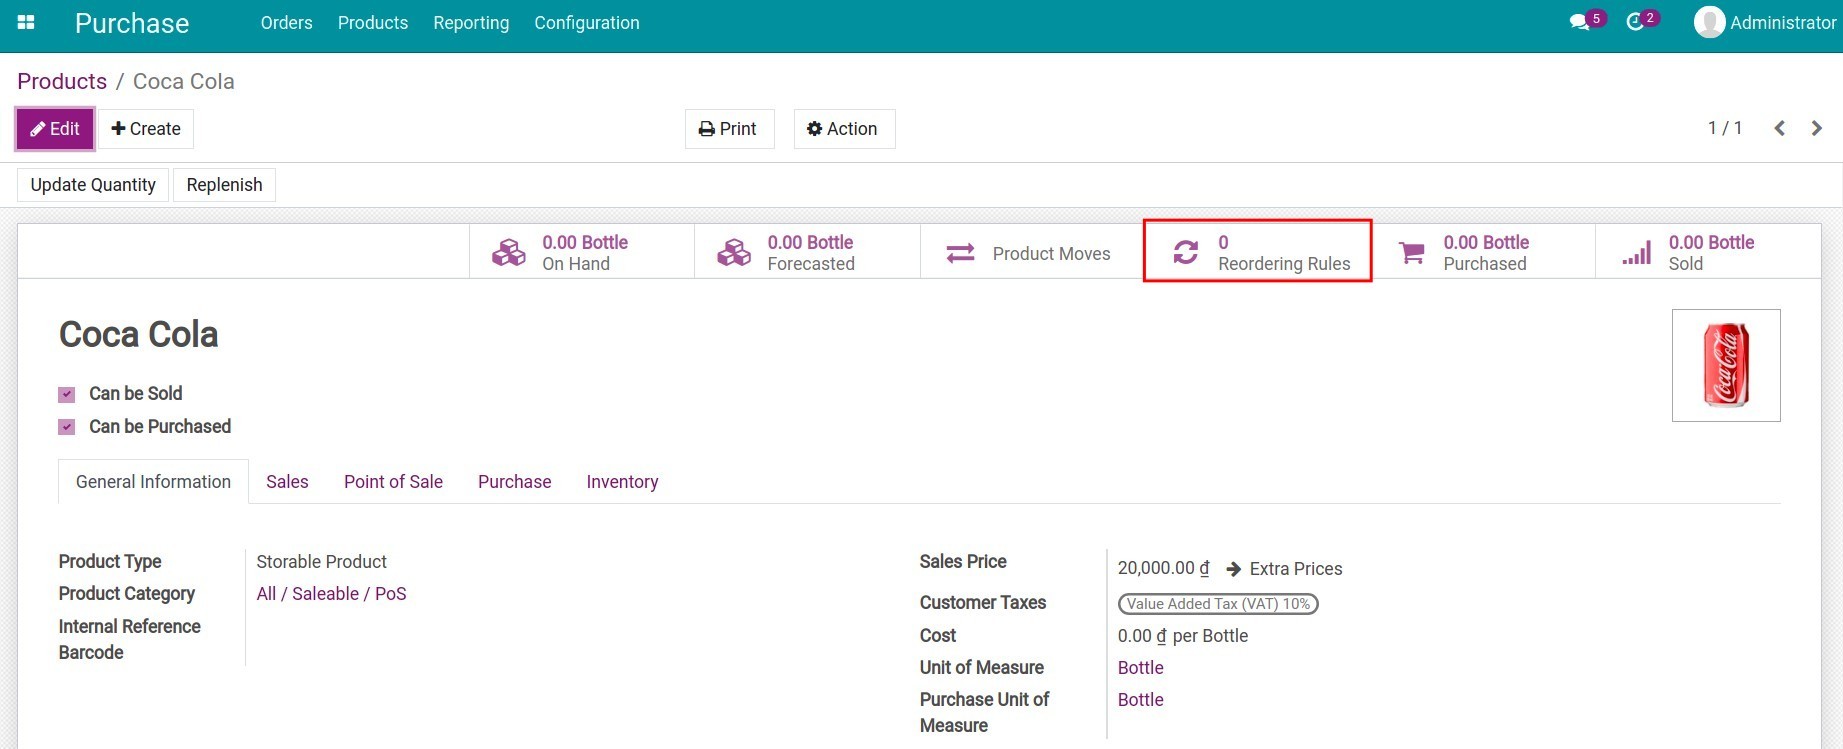
Task: Toggle the Can be Sold checkbox
Action: pos(67,394)
